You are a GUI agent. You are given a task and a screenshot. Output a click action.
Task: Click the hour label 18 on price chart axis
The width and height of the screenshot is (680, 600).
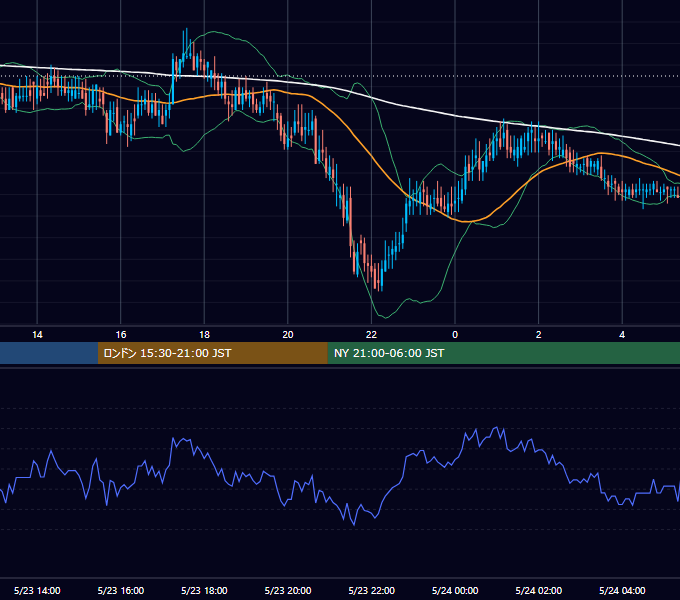tap(204, 335)
